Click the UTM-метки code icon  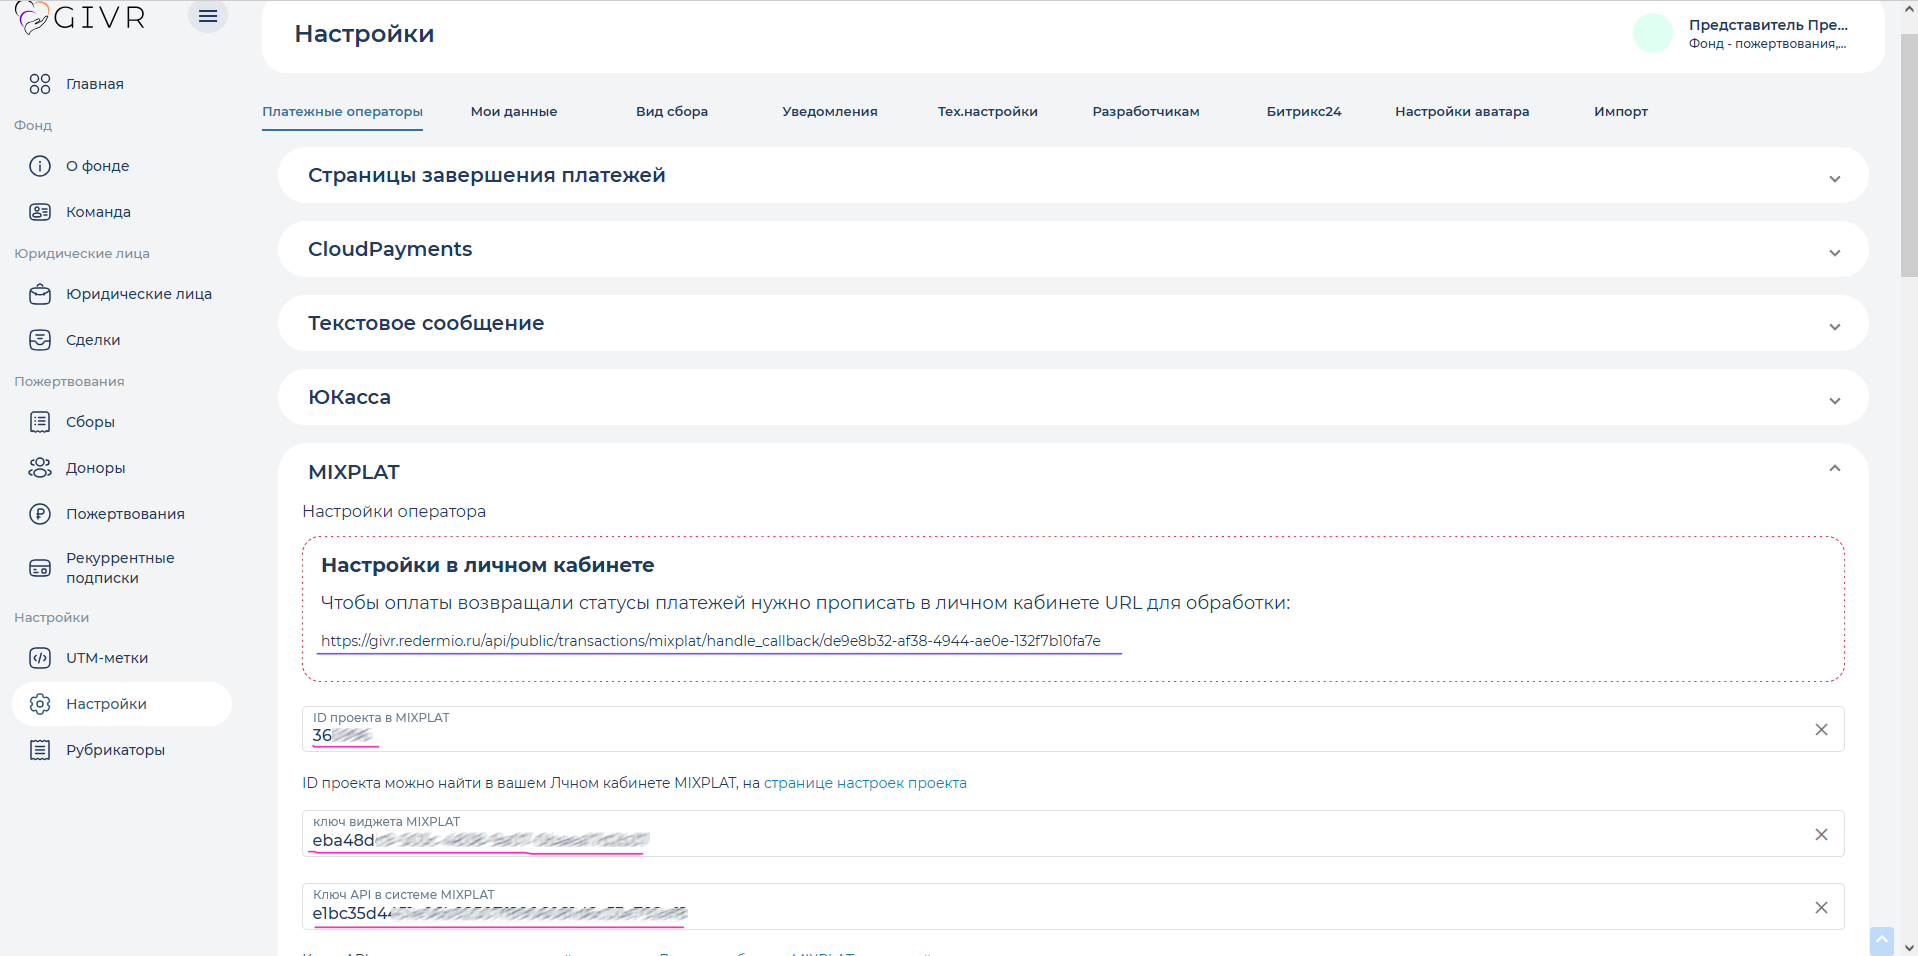40,658
